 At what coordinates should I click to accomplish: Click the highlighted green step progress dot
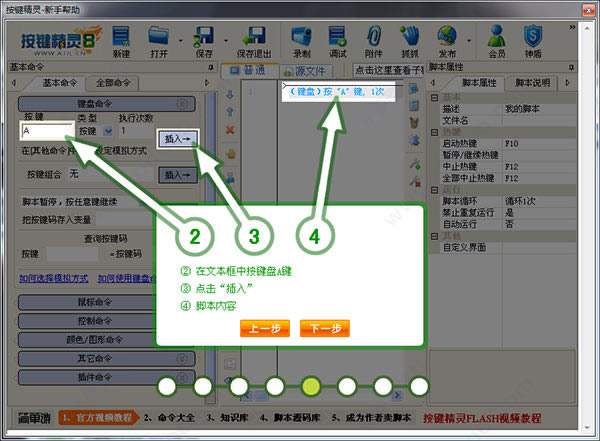point(311,387)
